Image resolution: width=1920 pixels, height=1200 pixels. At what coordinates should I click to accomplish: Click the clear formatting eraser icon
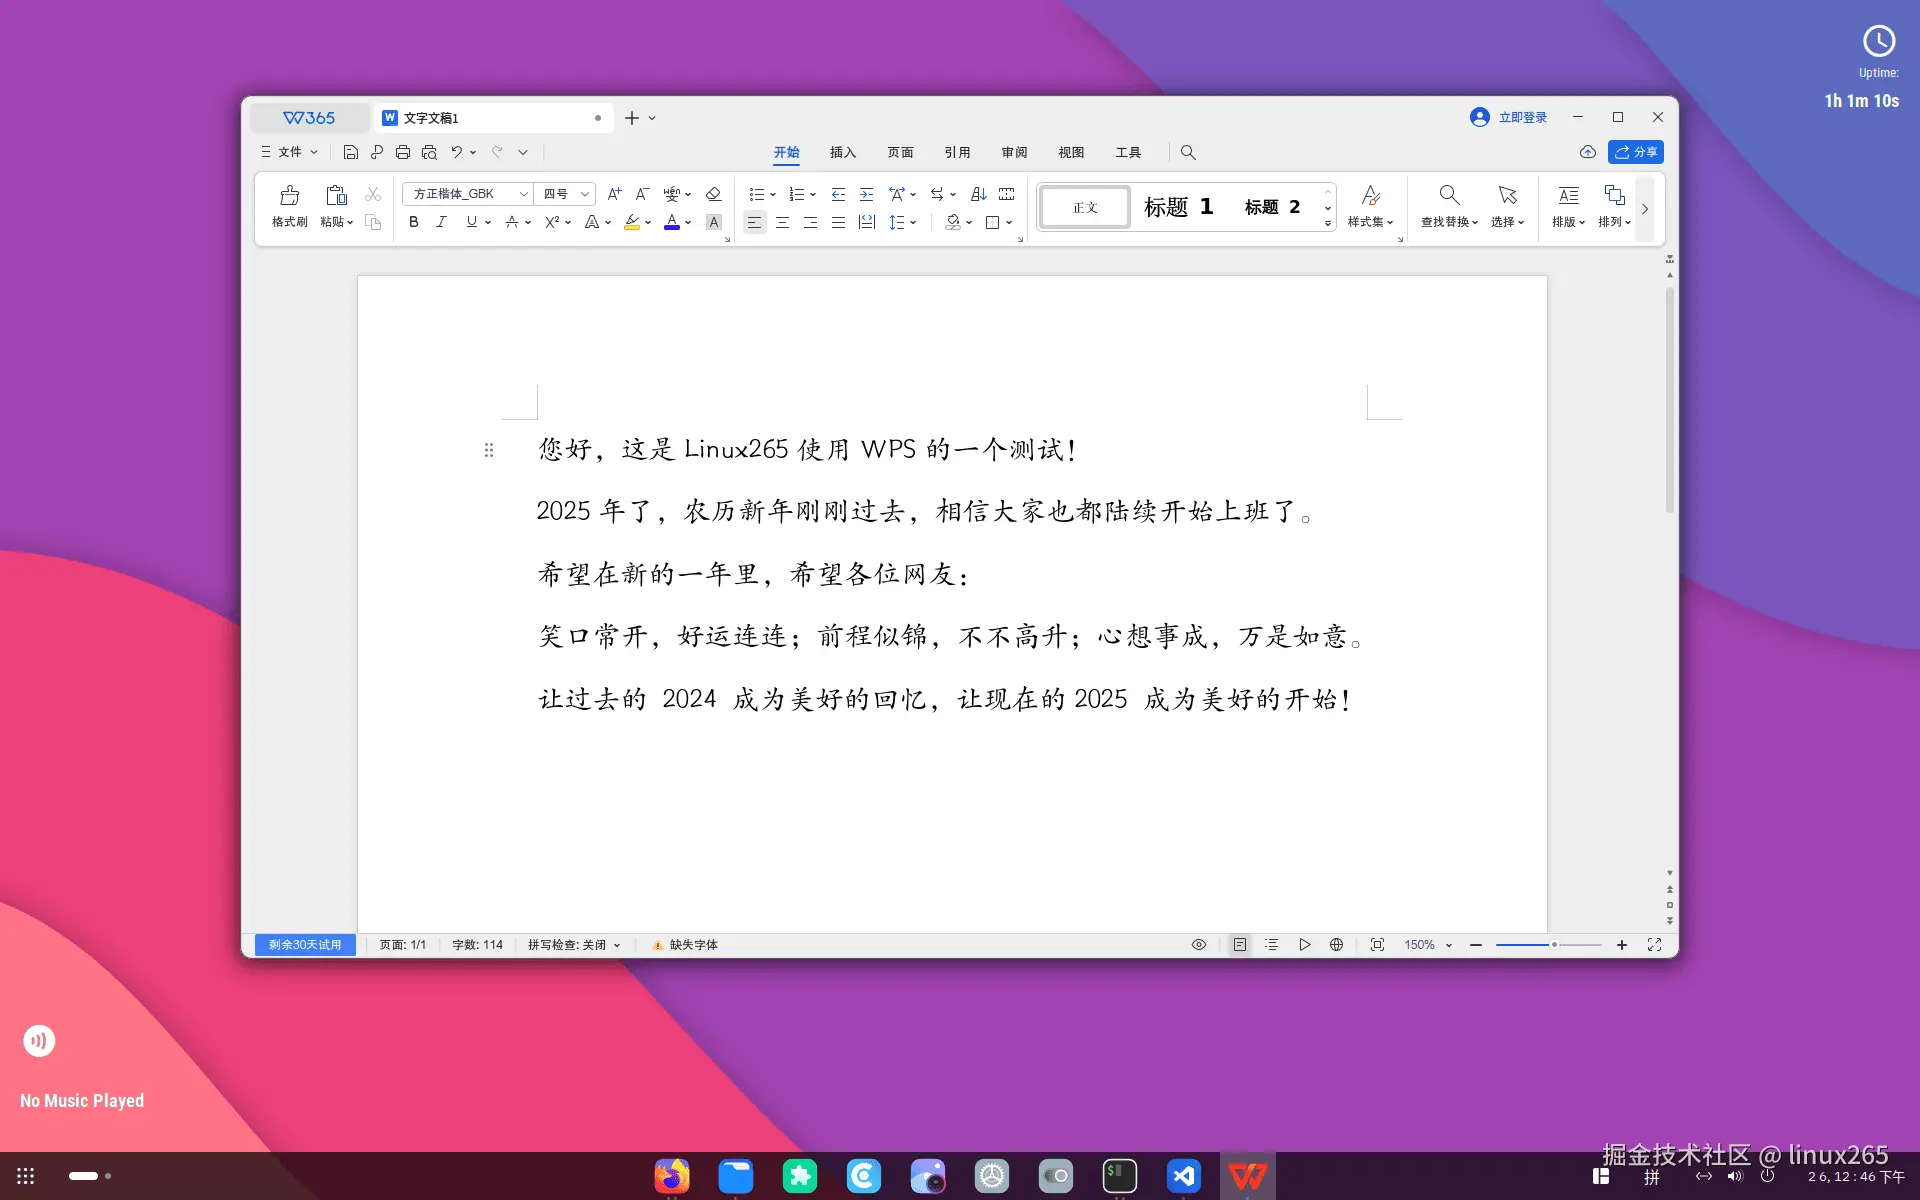713,193
